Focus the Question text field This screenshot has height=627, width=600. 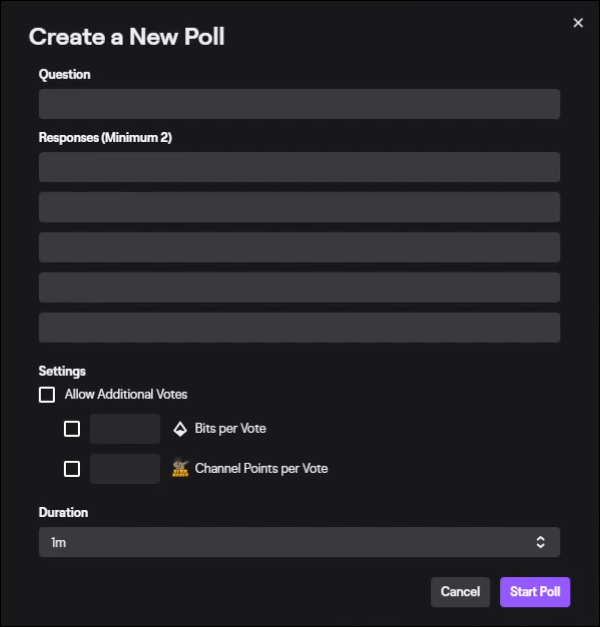coord(299,104)
